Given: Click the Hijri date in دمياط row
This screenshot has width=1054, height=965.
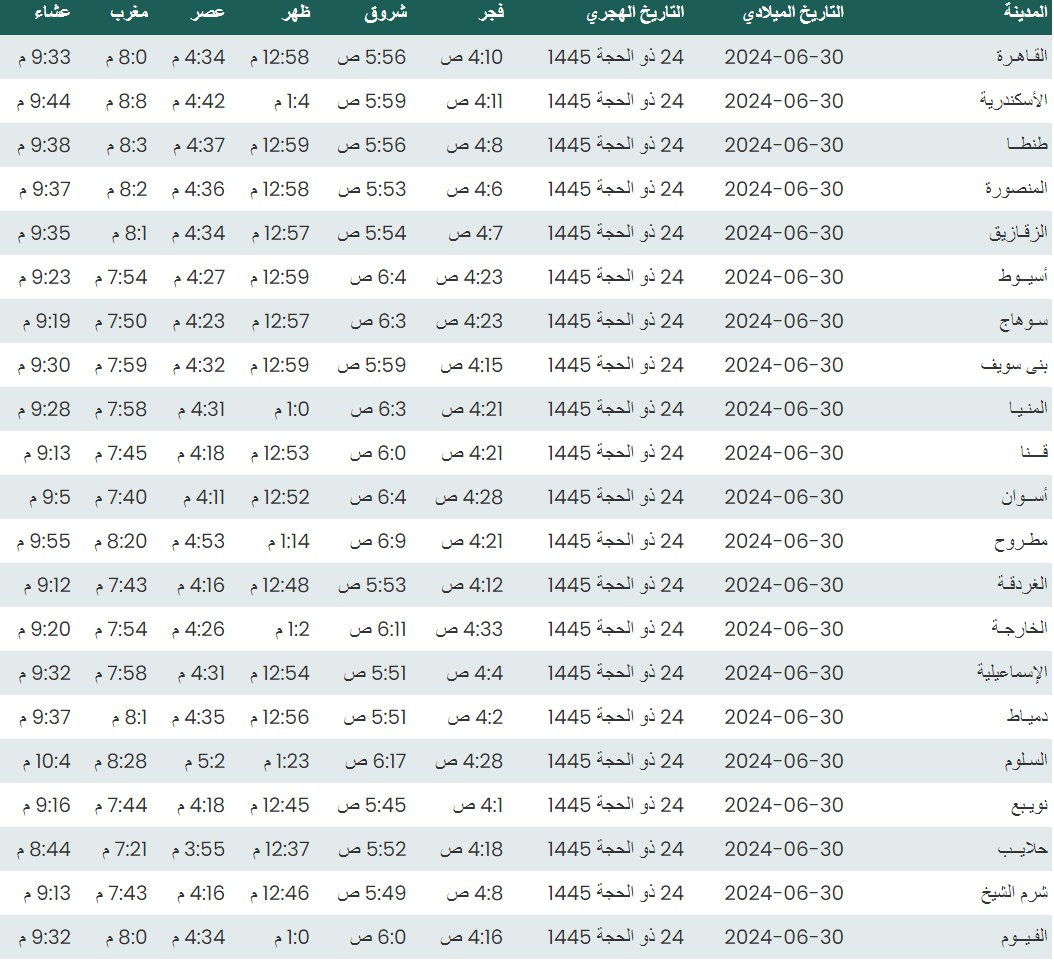Looking at the screenshot, I should pyautogui.click(x=616, y=717).
